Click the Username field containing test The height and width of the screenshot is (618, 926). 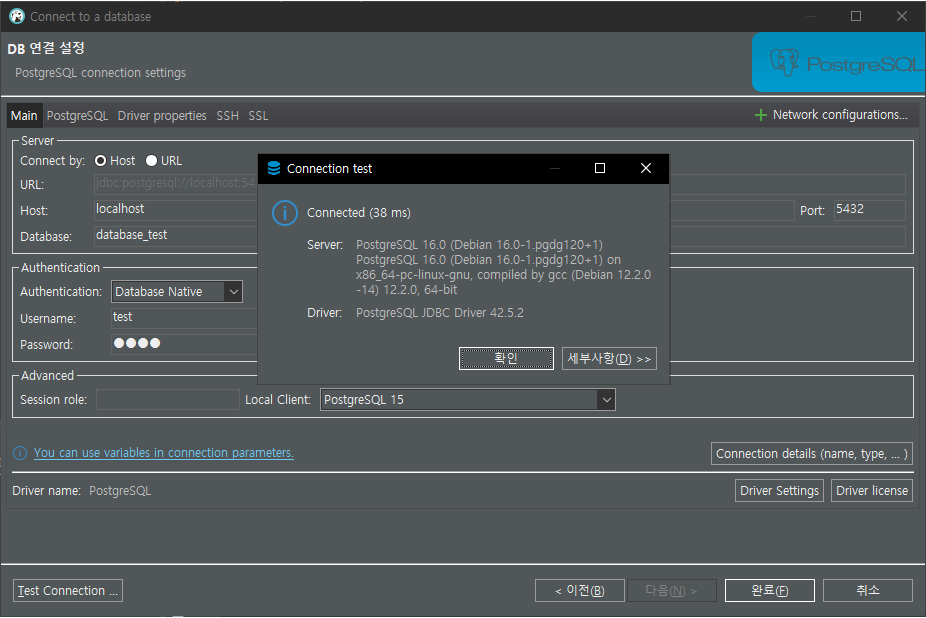click(x=184, y=318)
